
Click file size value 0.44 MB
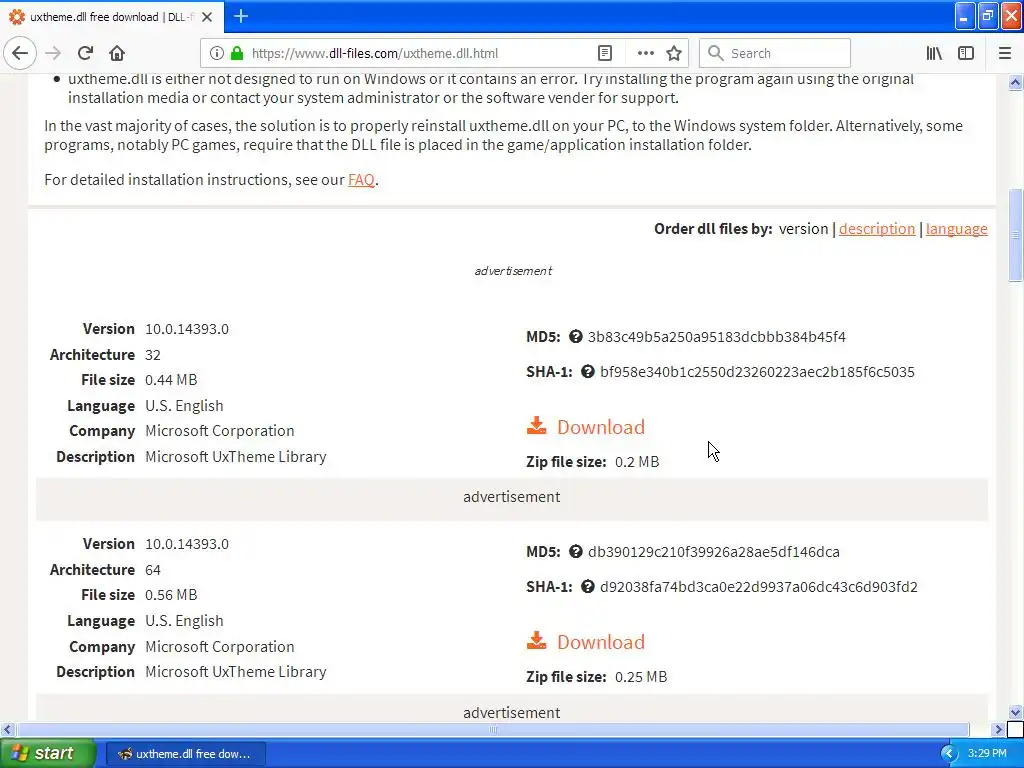pos(171,380)
